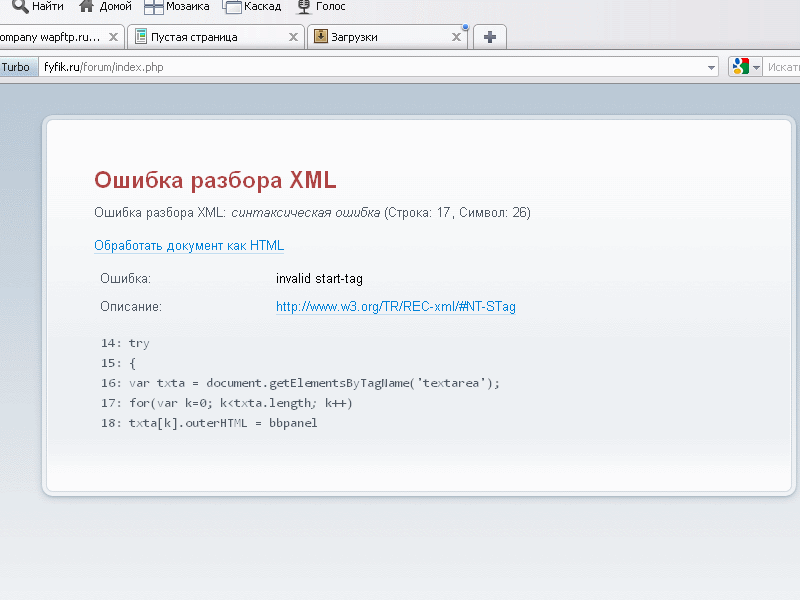
Task: Click the Google search engine icon
Action: click(740, 67)
